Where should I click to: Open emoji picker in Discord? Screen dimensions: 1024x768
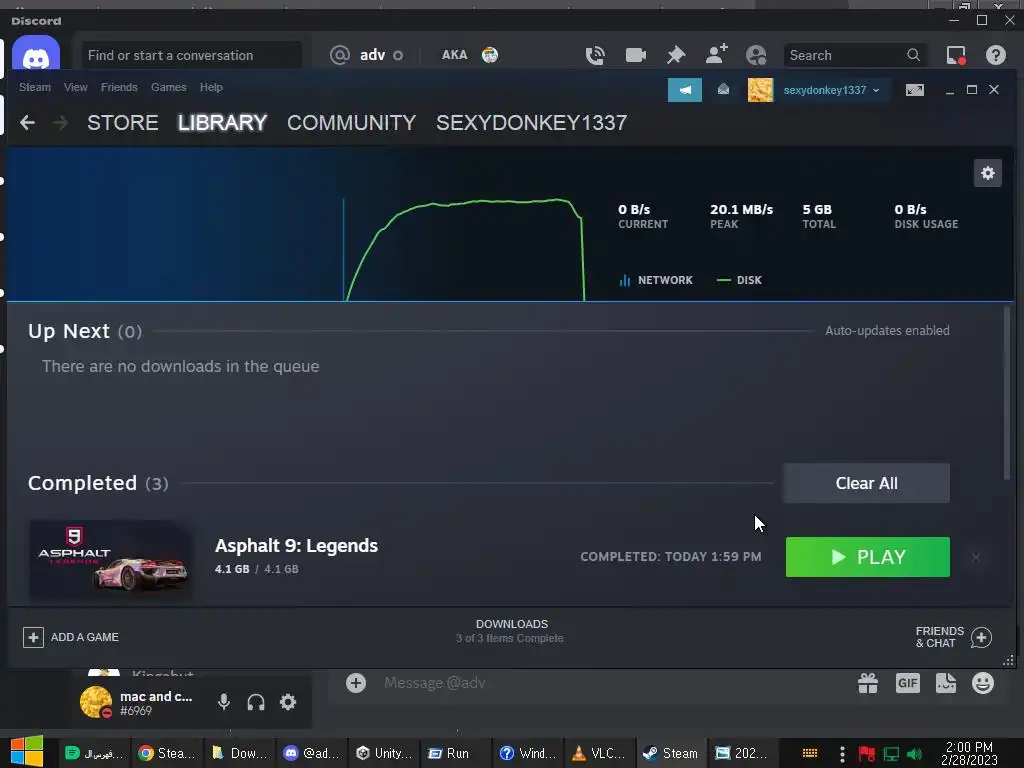[x=983, y=683]
